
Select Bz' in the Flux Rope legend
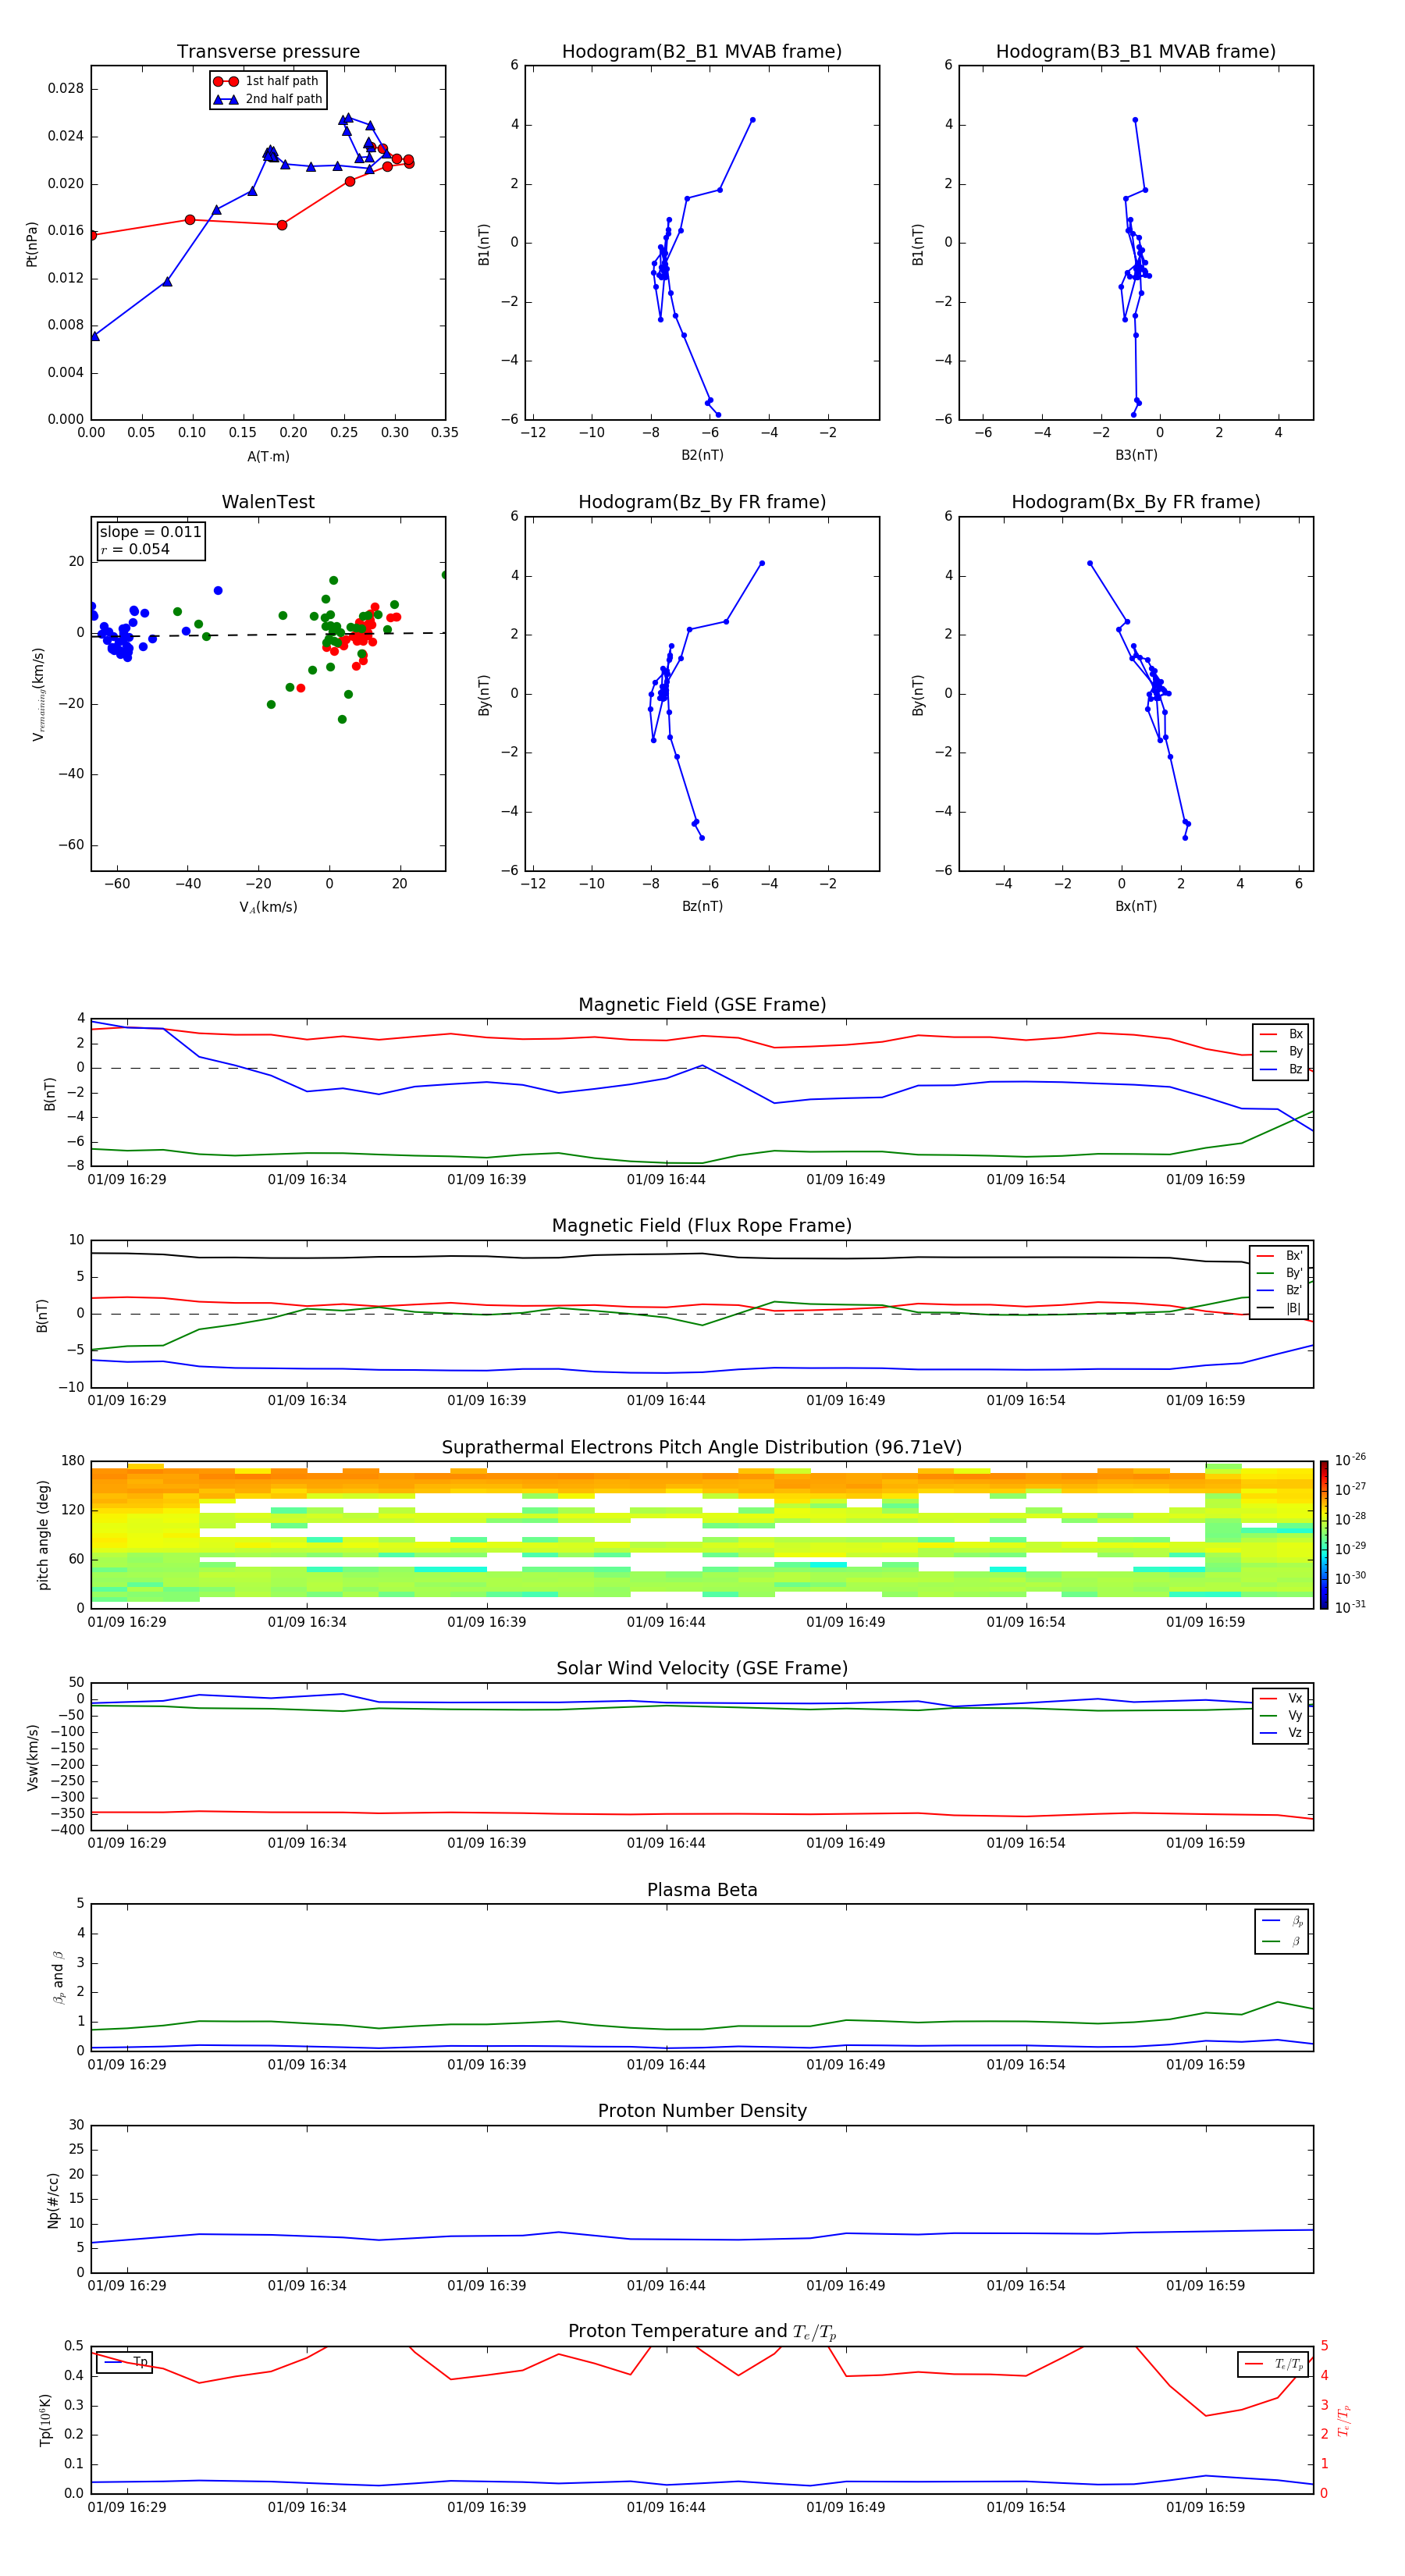1280,1290
